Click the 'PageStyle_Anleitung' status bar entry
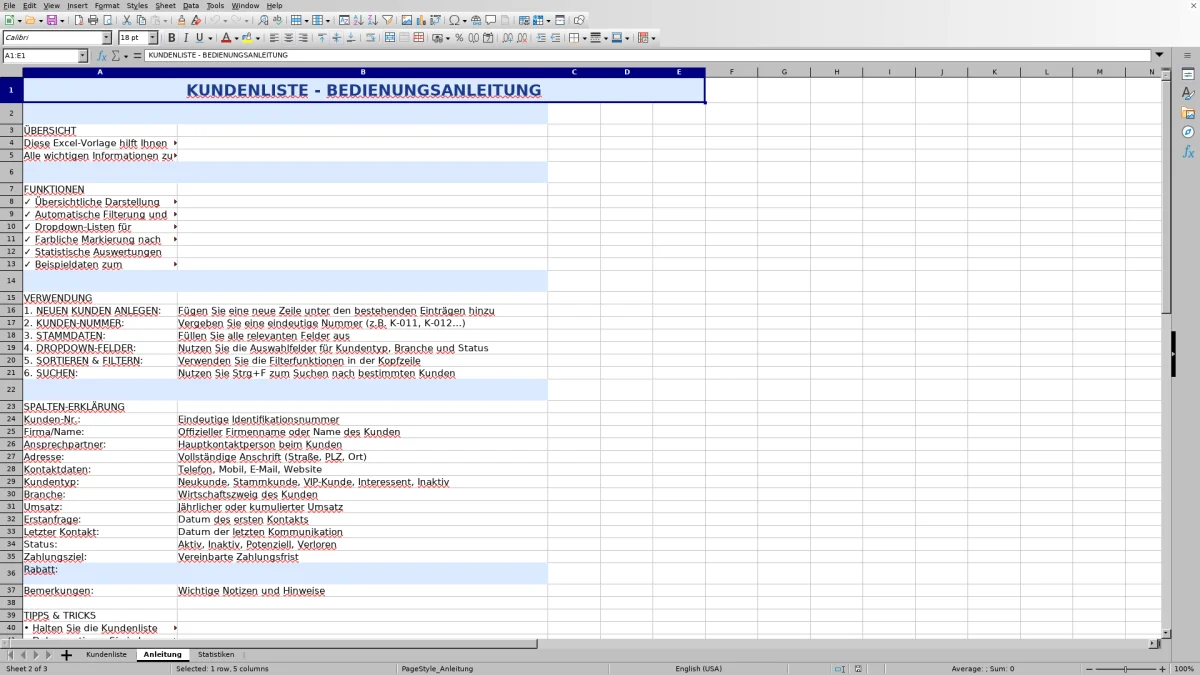This screenshot has width=1200, height=675. pos(437,668)
